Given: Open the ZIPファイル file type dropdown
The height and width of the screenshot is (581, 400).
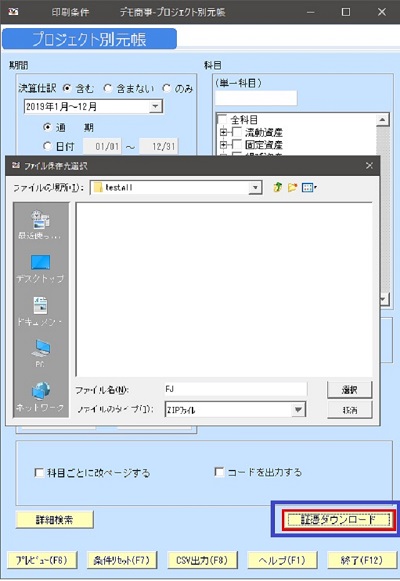Looking at the screenshot, I should pyautogui.click(x=298, y=409).
